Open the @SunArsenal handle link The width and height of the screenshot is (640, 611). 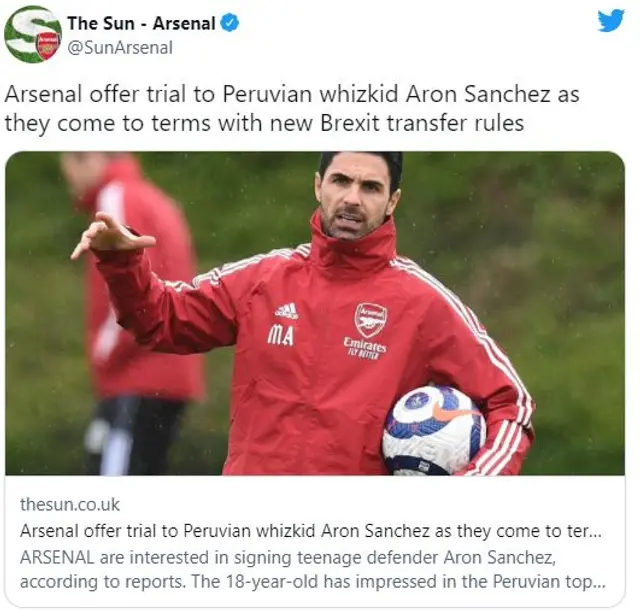(120, 48)
